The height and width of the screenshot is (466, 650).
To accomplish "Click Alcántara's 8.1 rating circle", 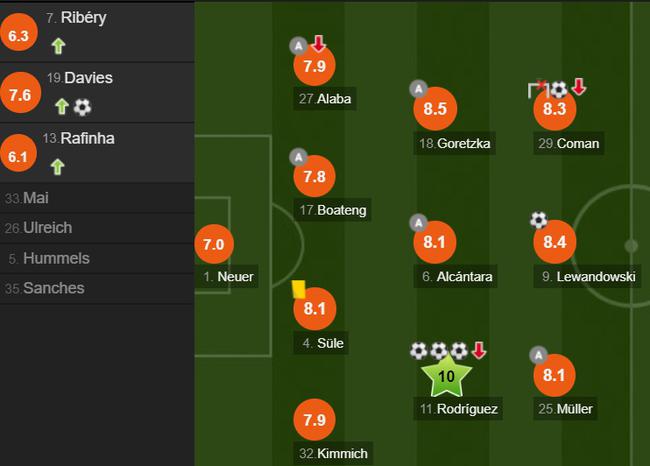I will click(434, 242).
